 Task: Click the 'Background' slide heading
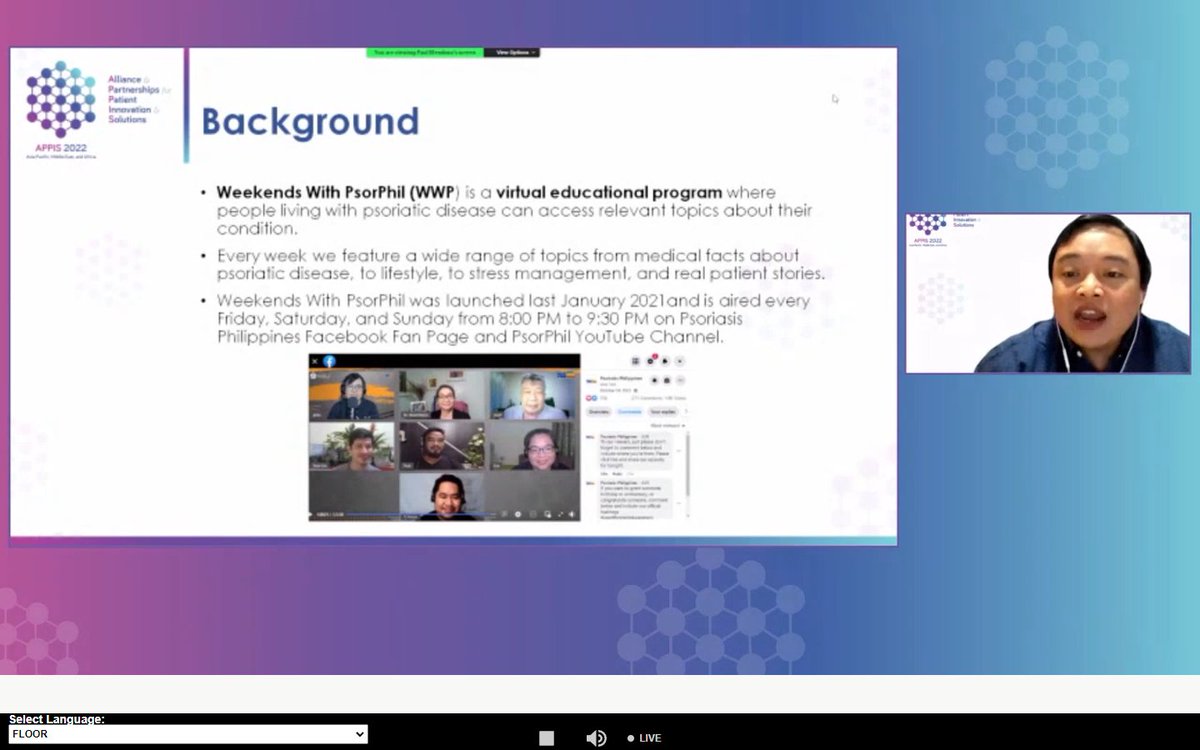310,122
